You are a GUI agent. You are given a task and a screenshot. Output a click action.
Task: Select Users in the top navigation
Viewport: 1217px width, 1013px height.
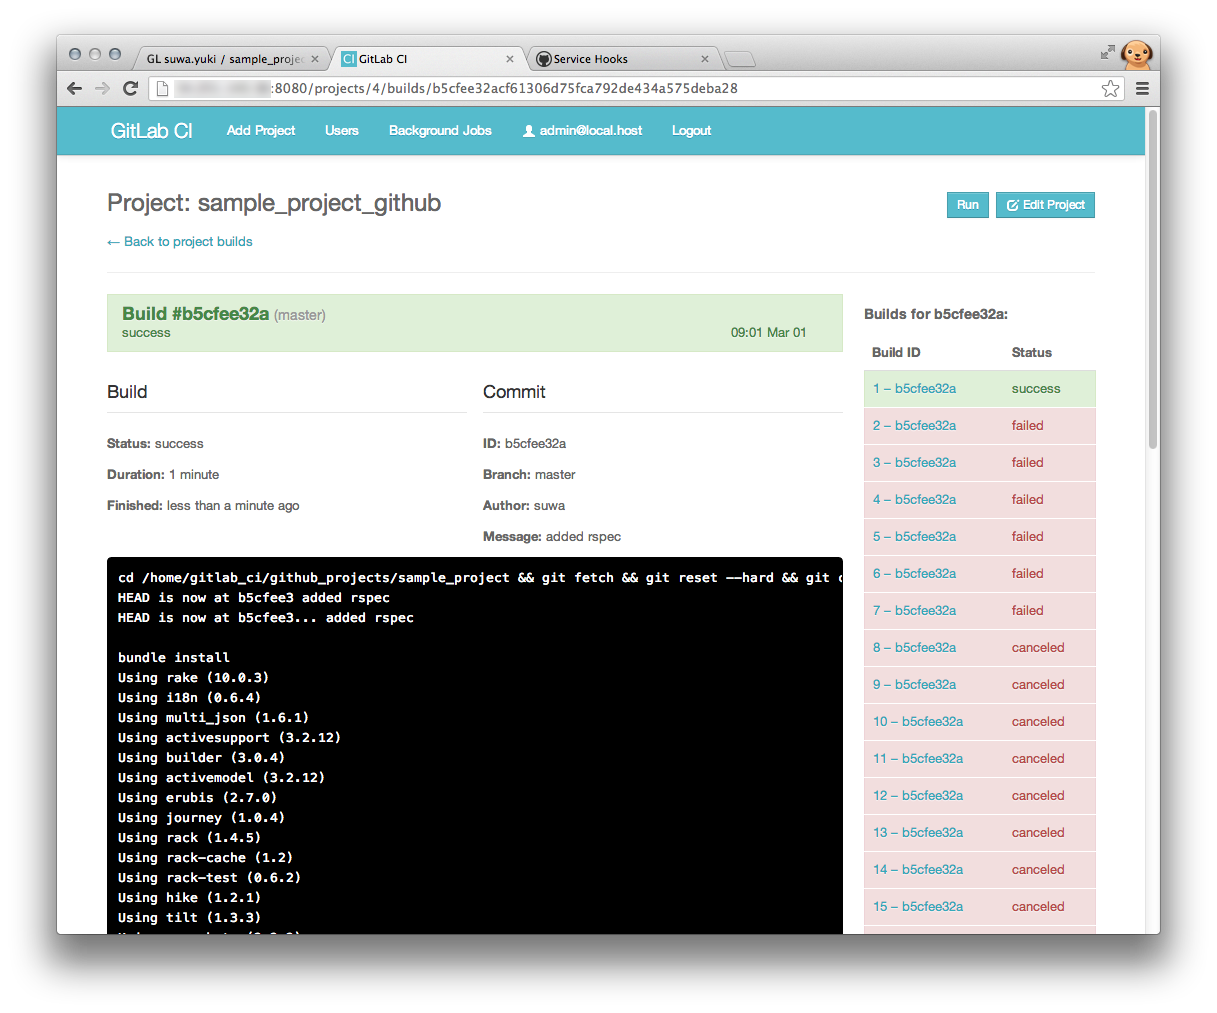point(341,130)
